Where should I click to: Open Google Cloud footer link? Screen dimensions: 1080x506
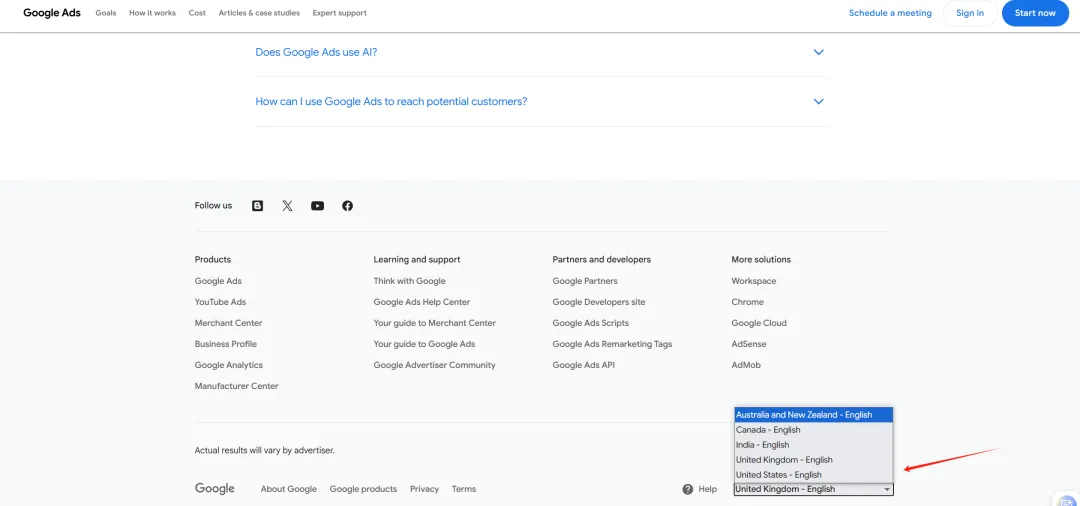(759, 323)
